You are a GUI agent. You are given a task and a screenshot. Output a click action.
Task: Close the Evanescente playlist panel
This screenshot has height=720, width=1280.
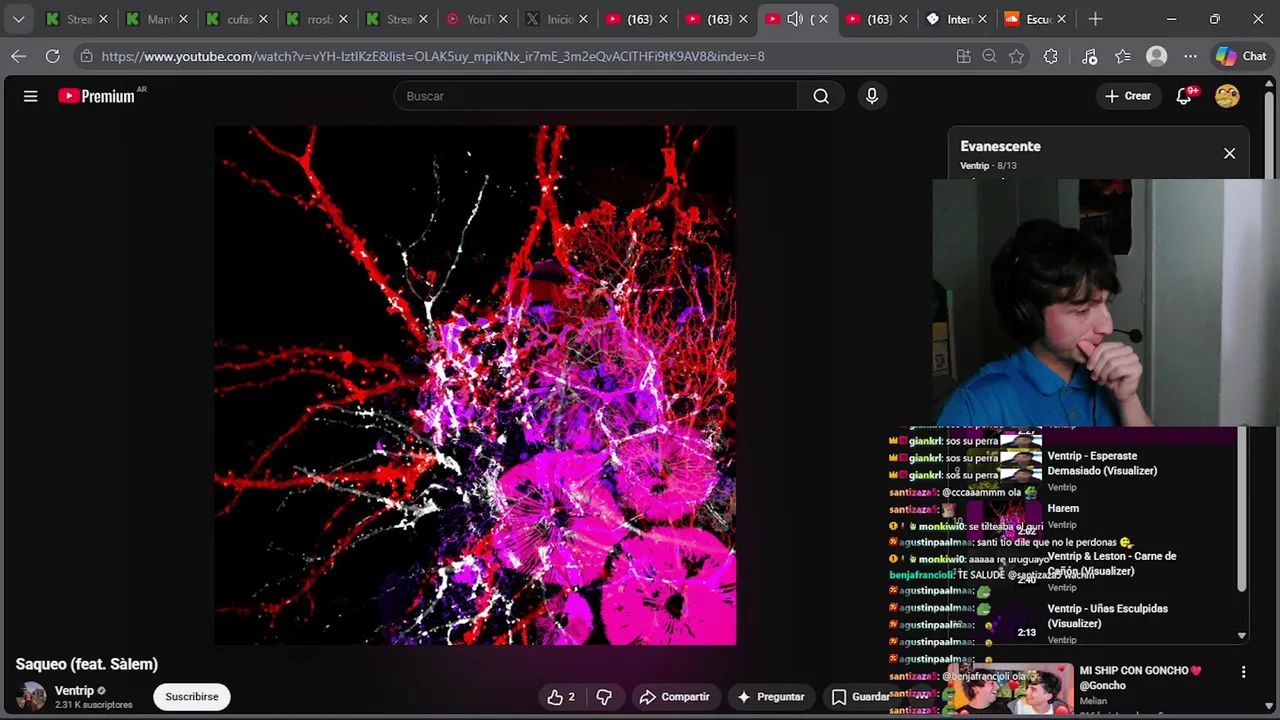click(x=1229, y=153)
